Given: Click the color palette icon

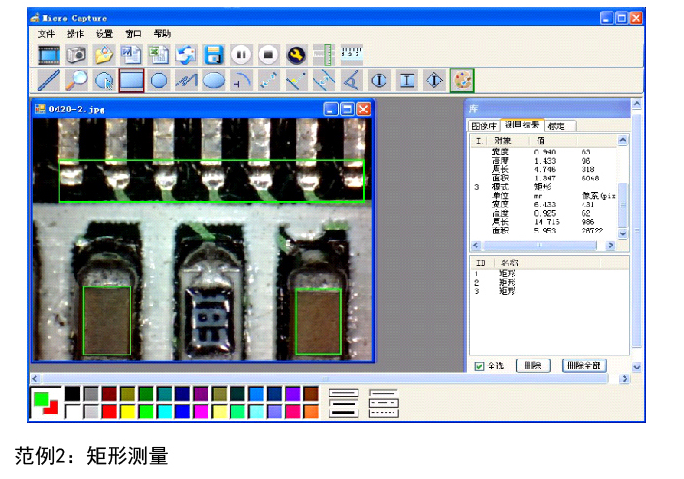Looking at the screenshot, I should coord(462,80).
